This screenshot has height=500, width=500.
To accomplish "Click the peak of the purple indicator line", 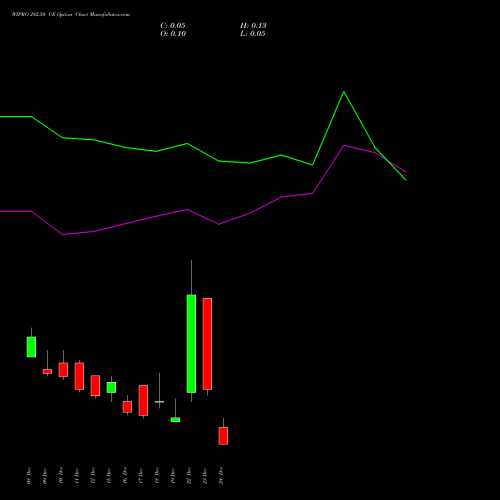I will (x=344, y=146).
